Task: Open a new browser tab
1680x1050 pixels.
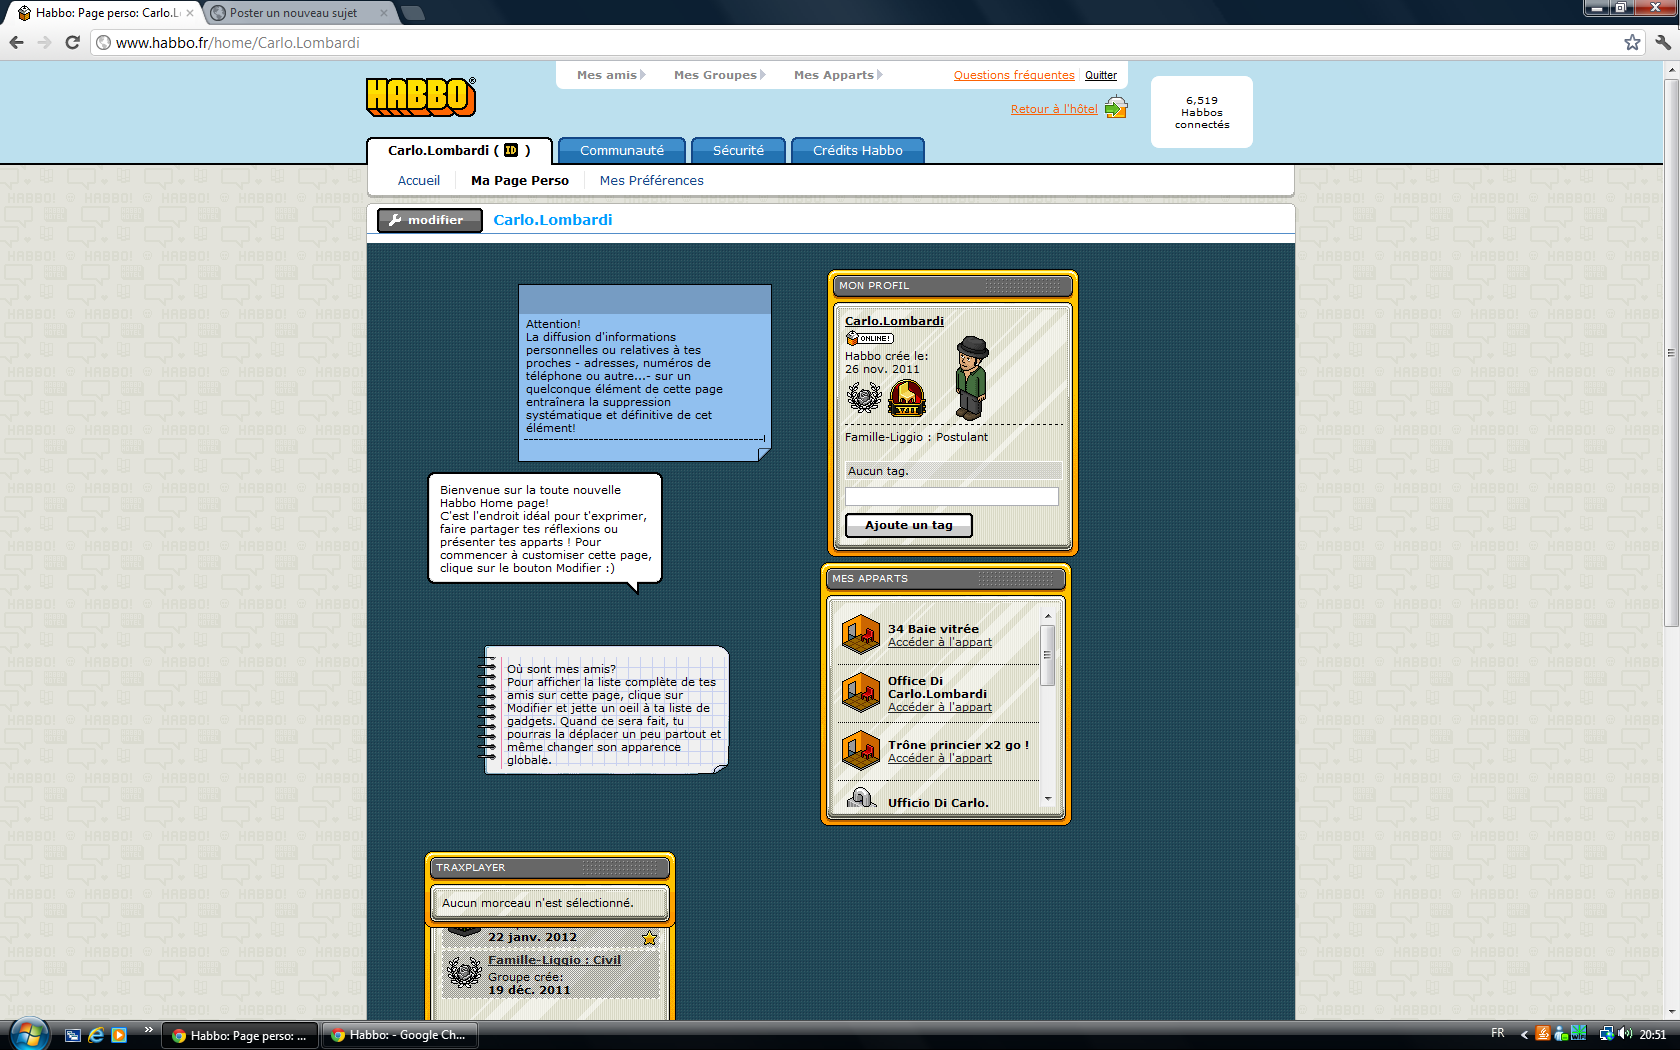Action: (412, 13)
